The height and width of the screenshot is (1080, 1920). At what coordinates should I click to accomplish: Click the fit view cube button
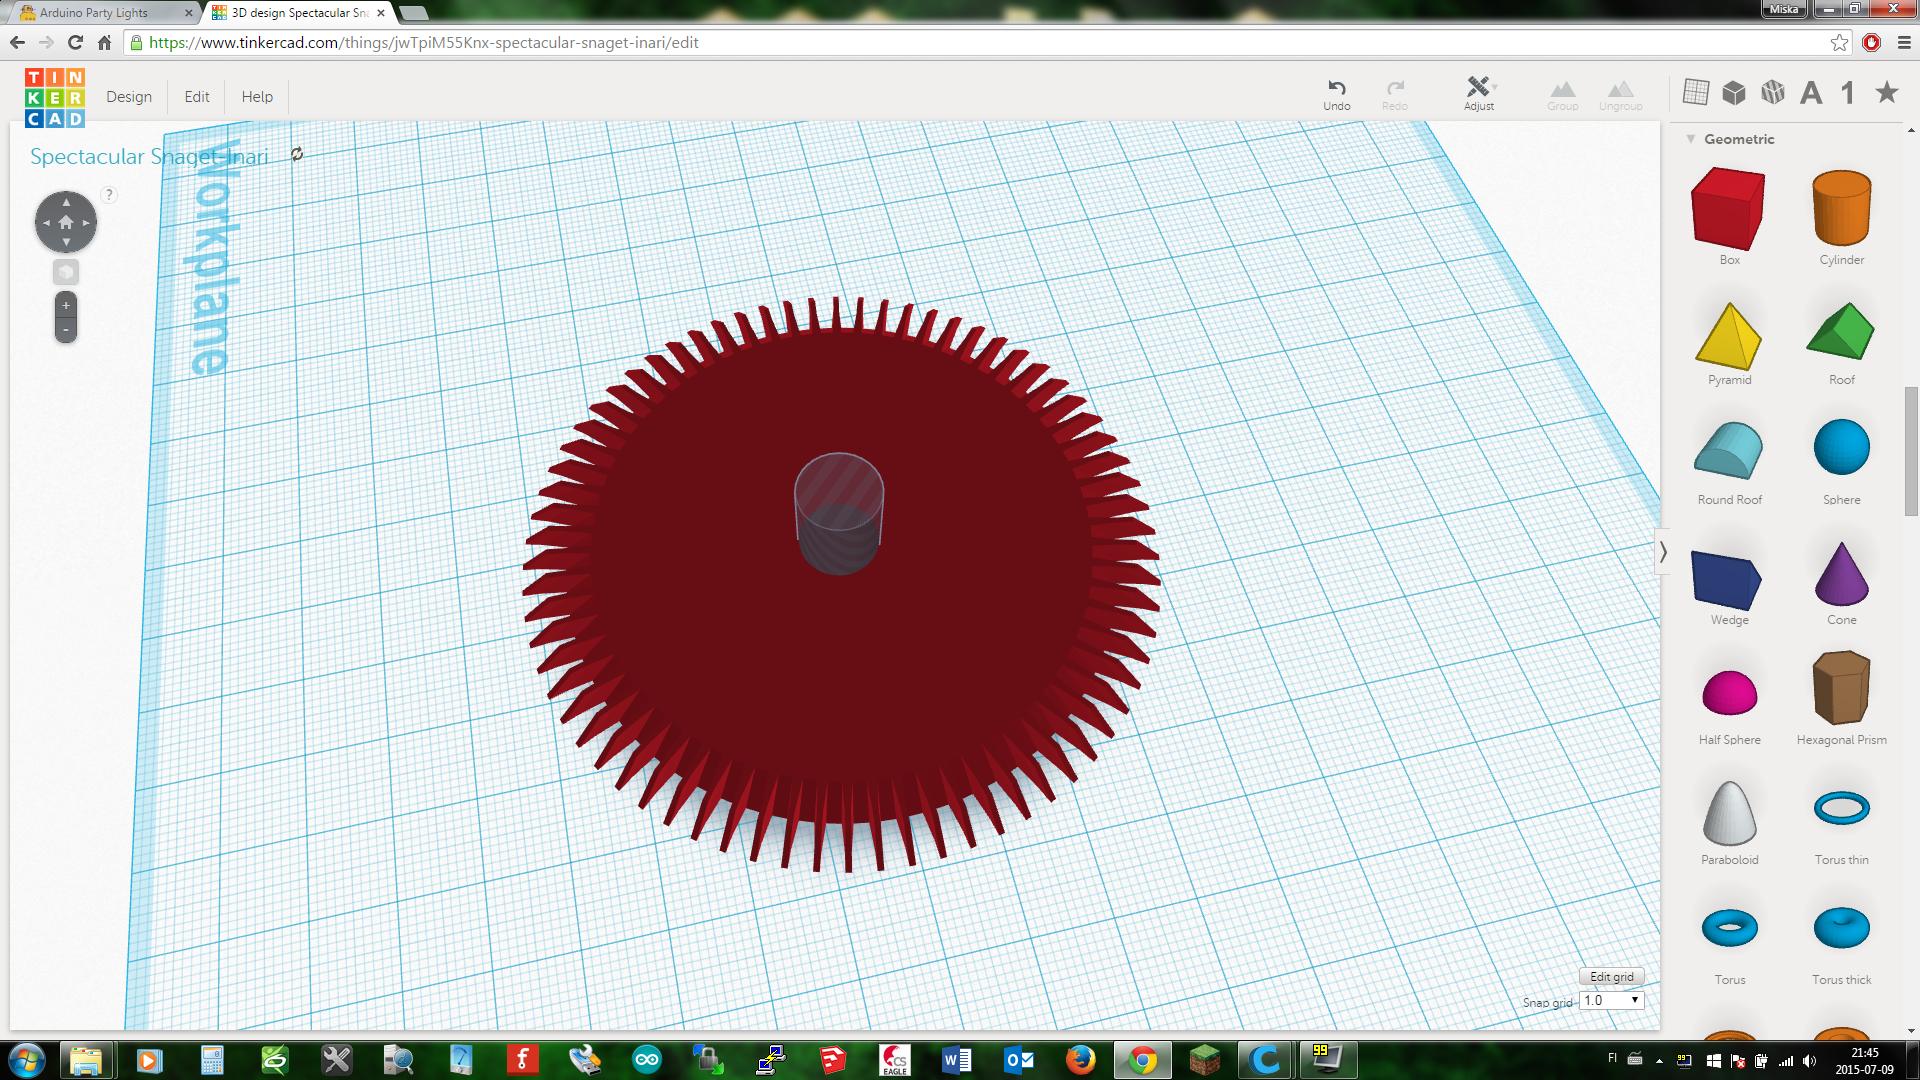(66, 272)
